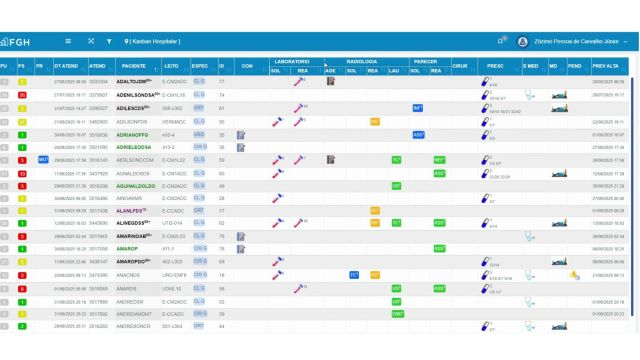Expand the Zózimo Pessoa de Carvalho Júnior menu

580,42
